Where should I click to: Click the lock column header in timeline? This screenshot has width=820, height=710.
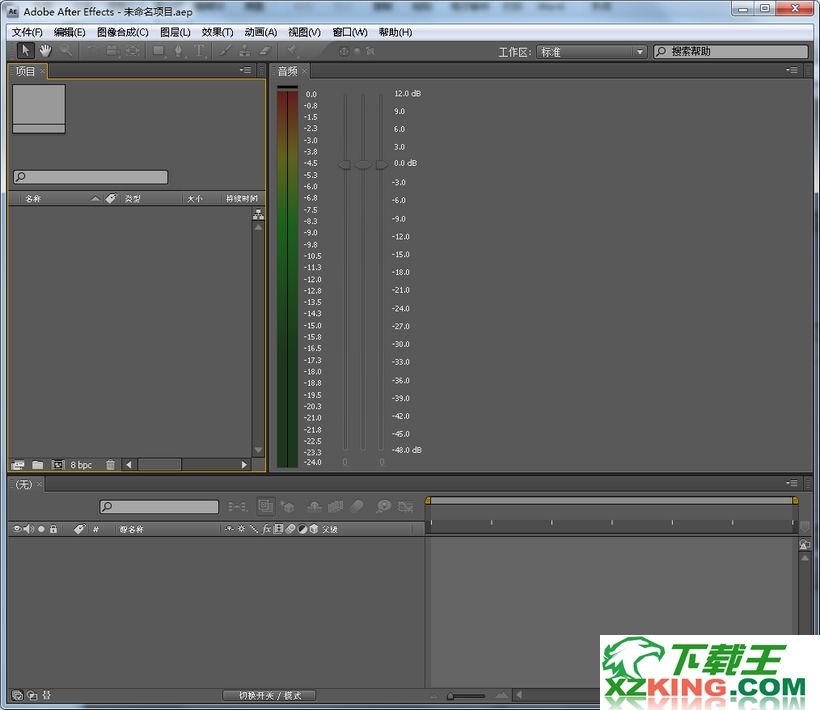click(x=53, y=529)
